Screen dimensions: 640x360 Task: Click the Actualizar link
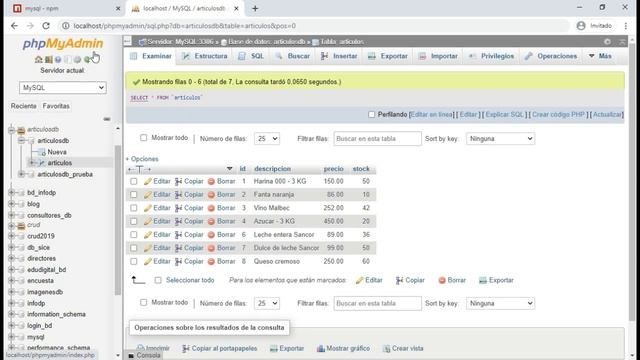point(607,115)
